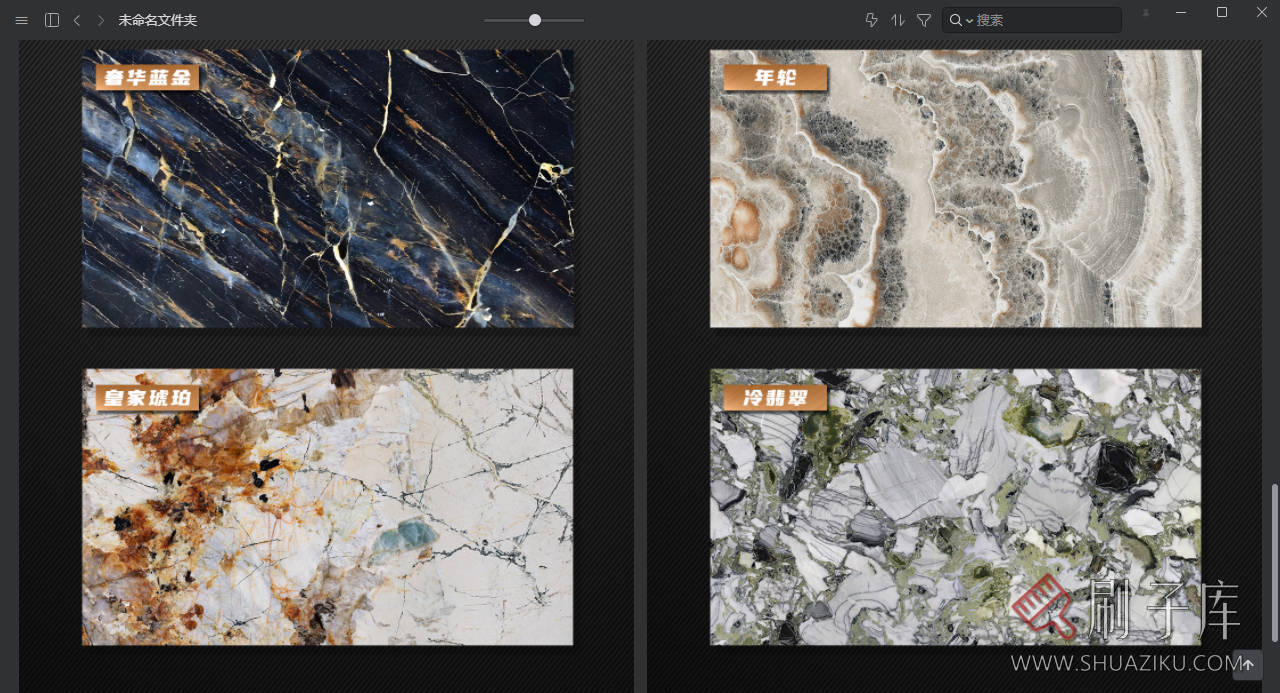Click the lightning quick-action icon
Image resolution: width=1280 pixels, height=693 pixels.
point(871,20)
